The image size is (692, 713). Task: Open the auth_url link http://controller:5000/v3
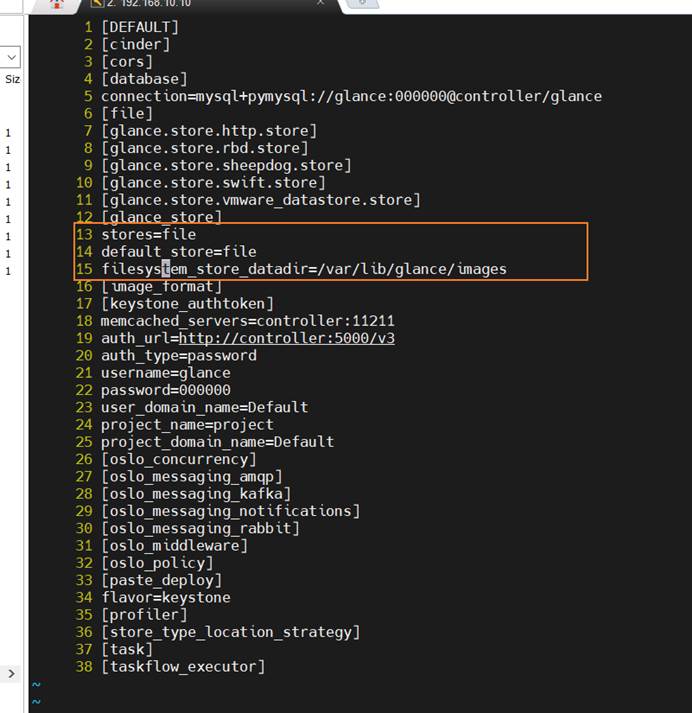pos(287,338)
